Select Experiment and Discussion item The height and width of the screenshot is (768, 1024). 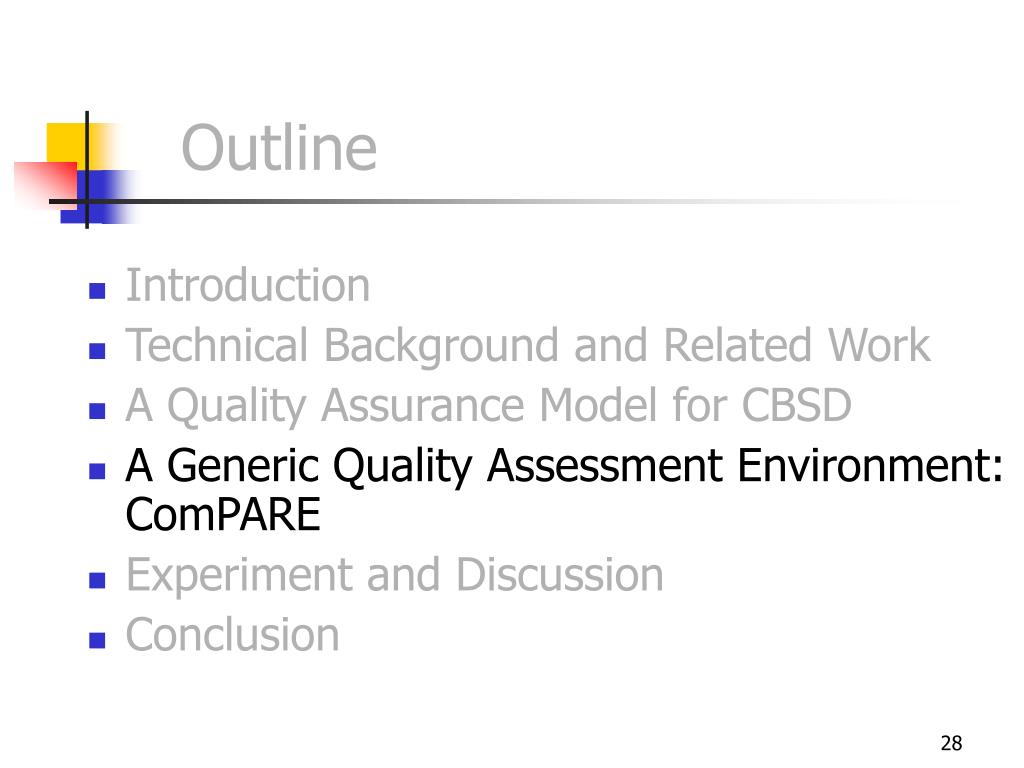pos(394,575)
